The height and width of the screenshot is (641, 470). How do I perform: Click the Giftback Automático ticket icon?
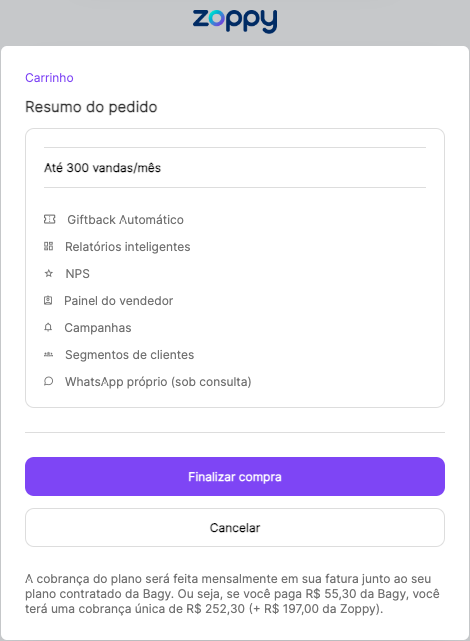[49, 220]
